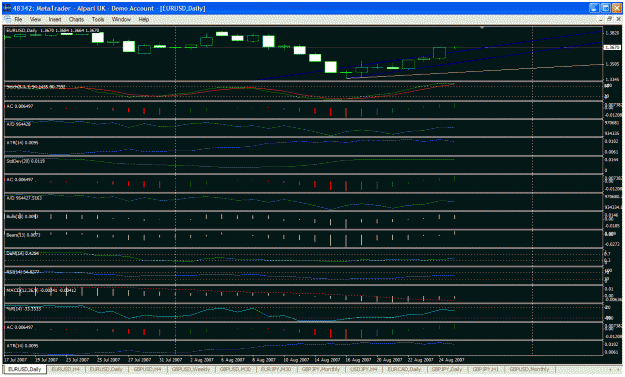Maximize the MetaTrader main window
625x377 pixels.
pyautogui.click(x=606, y=8)
